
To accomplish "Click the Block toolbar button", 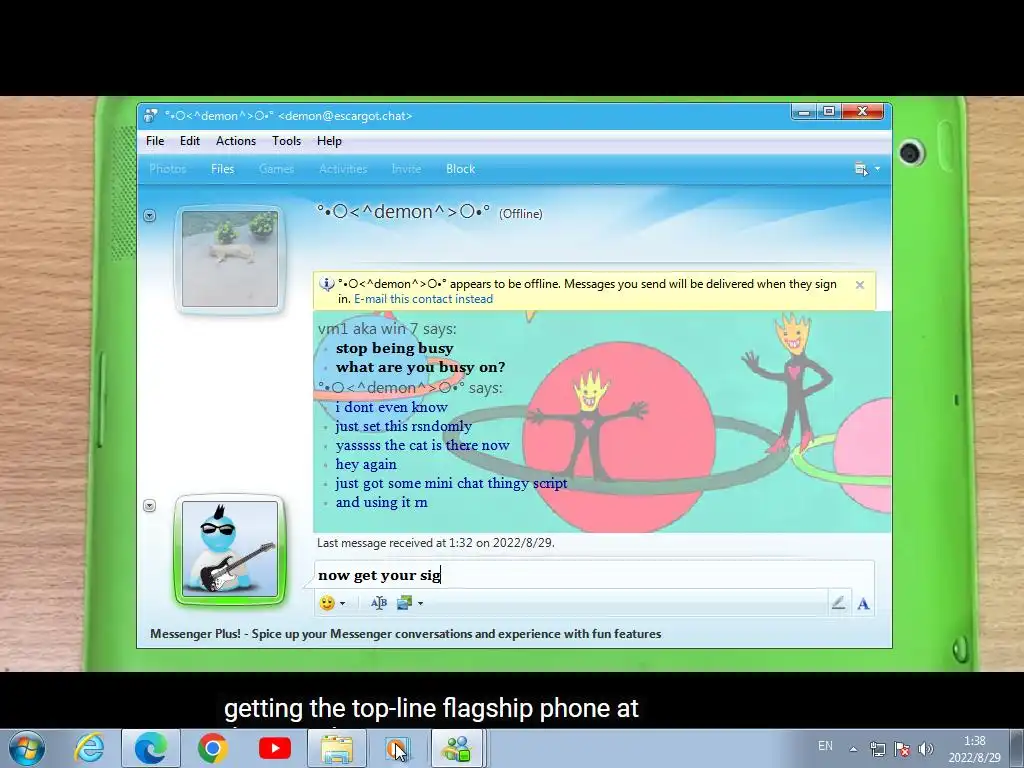I will pos(460,169).
